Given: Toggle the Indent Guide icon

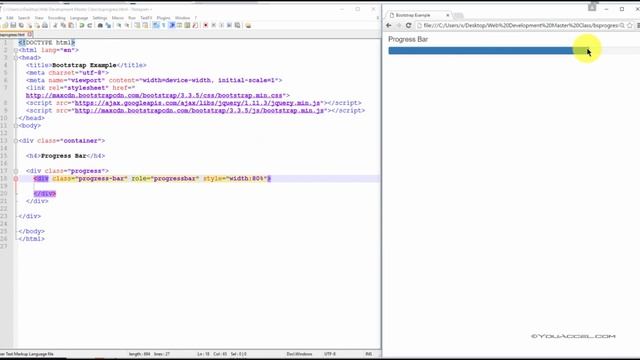Looking at the screenshot, I should pos(172,25).
